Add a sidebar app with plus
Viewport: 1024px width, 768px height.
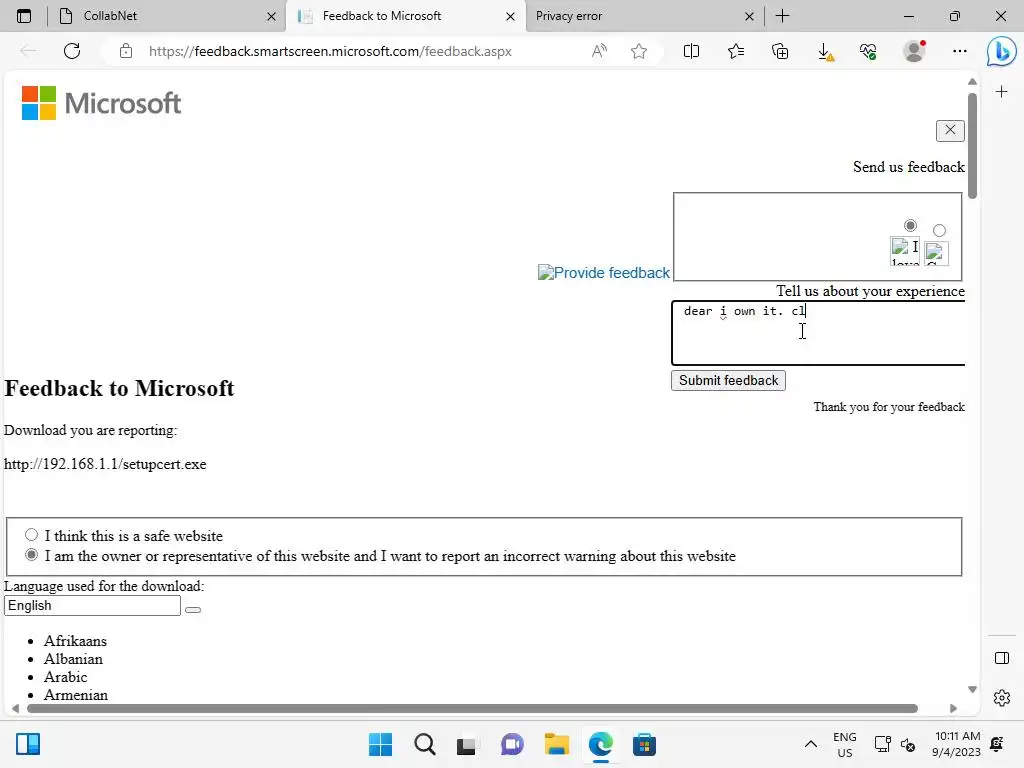pos(1001,92)
